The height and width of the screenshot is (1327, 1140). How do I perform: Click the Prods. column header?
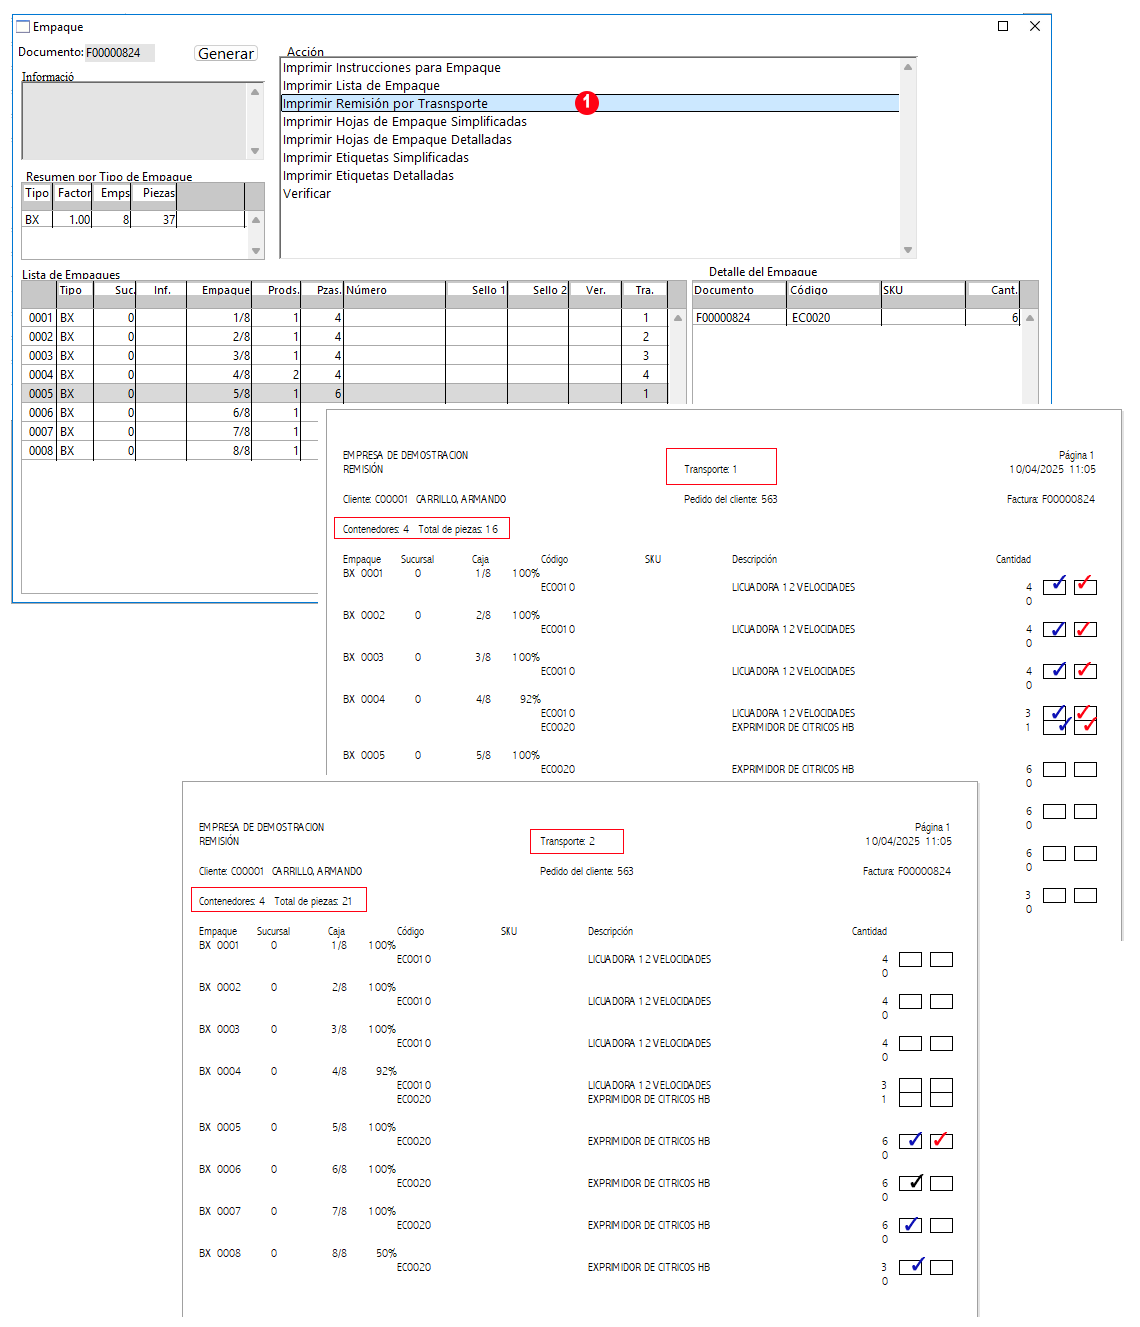pos(276,290)
